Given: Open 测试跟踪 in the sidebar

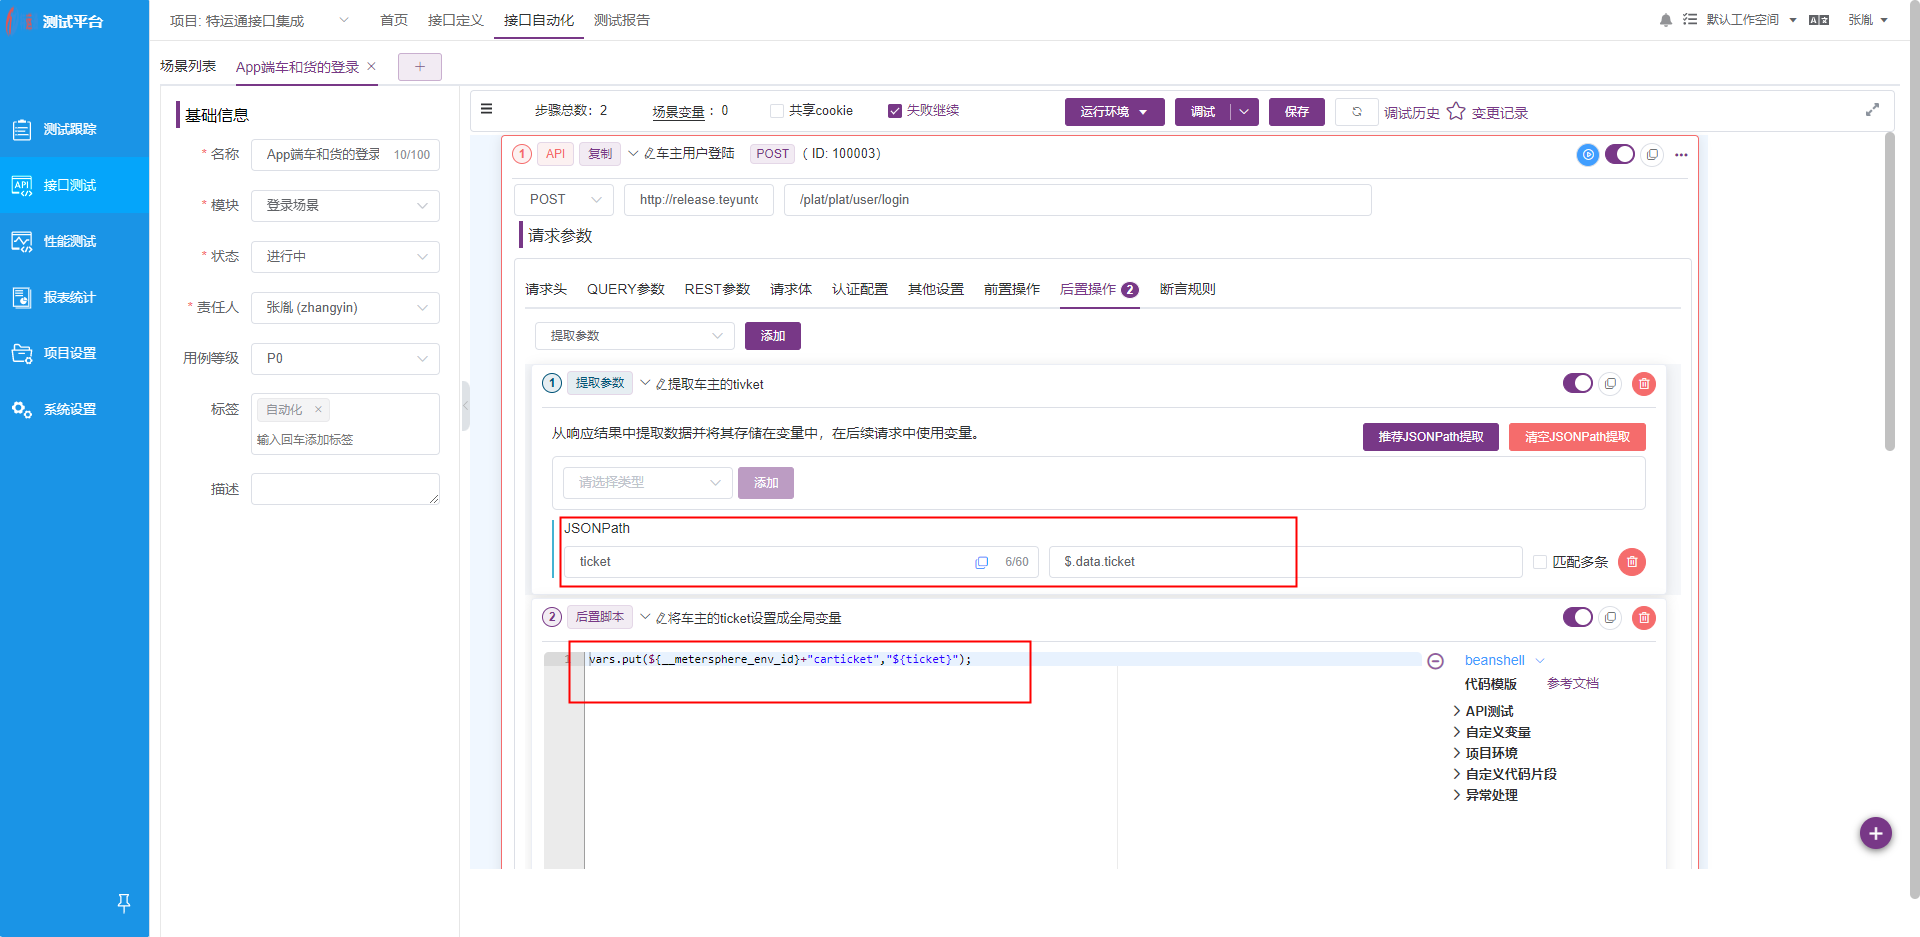Looking at the screenshot, I should coord(74,129).
